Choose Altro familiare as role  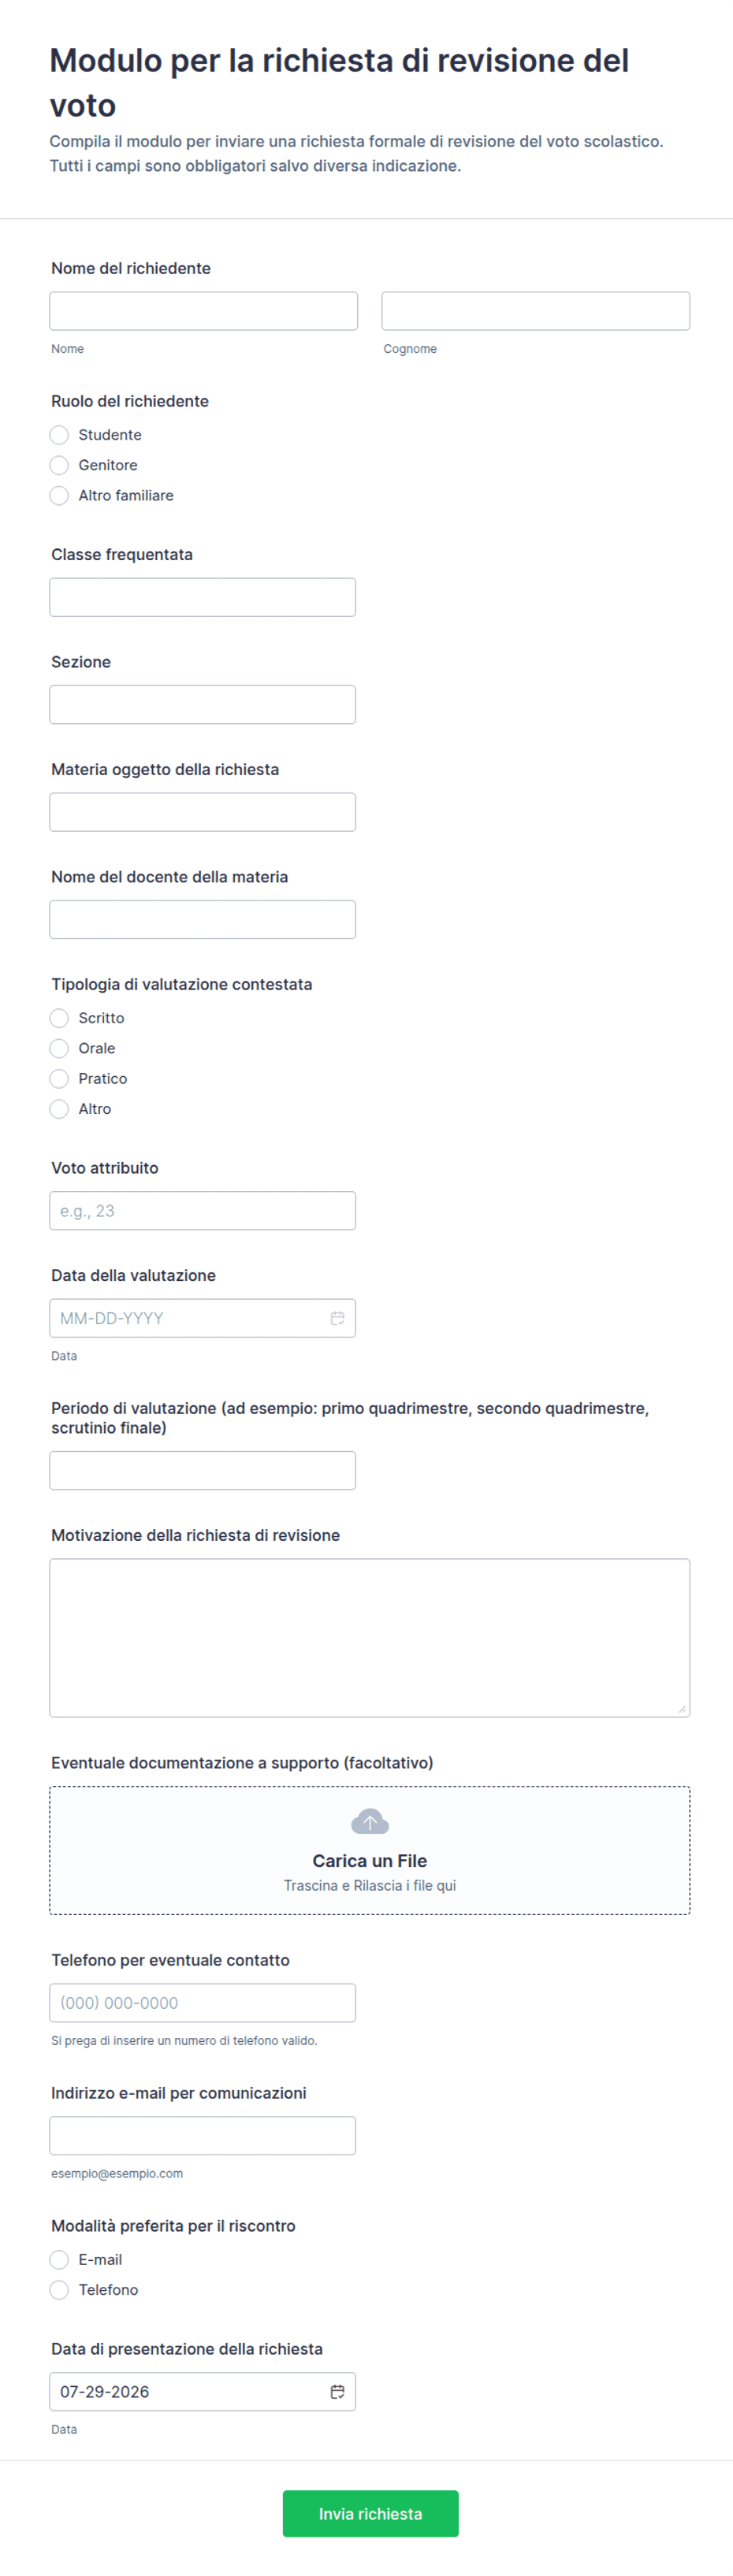point(59,495)
